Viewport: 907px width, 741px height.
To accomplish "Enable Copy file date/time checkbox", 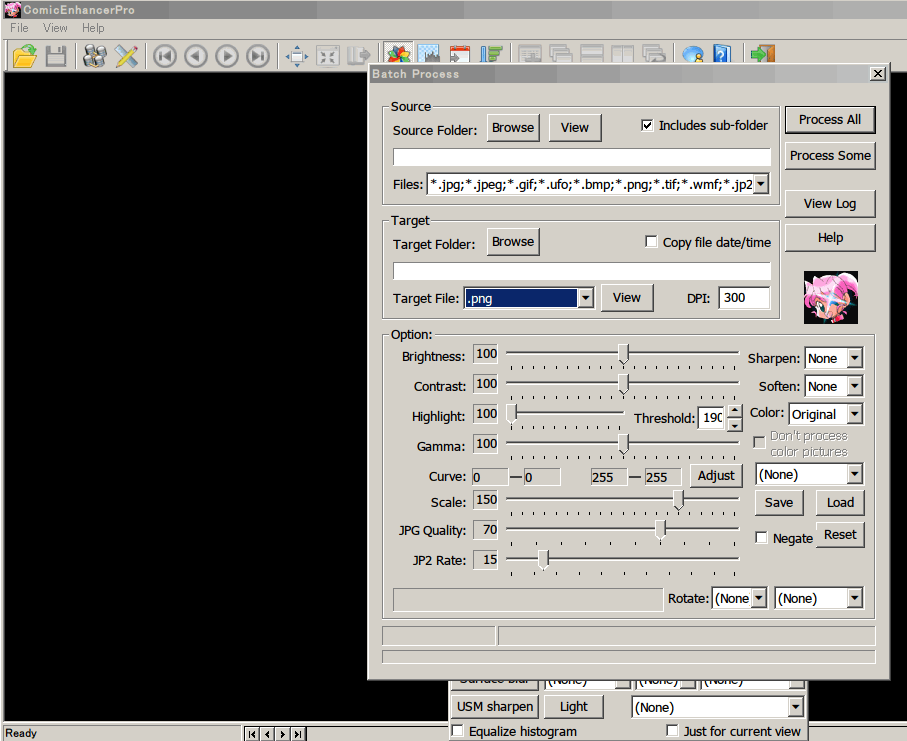I will (651, 242).
